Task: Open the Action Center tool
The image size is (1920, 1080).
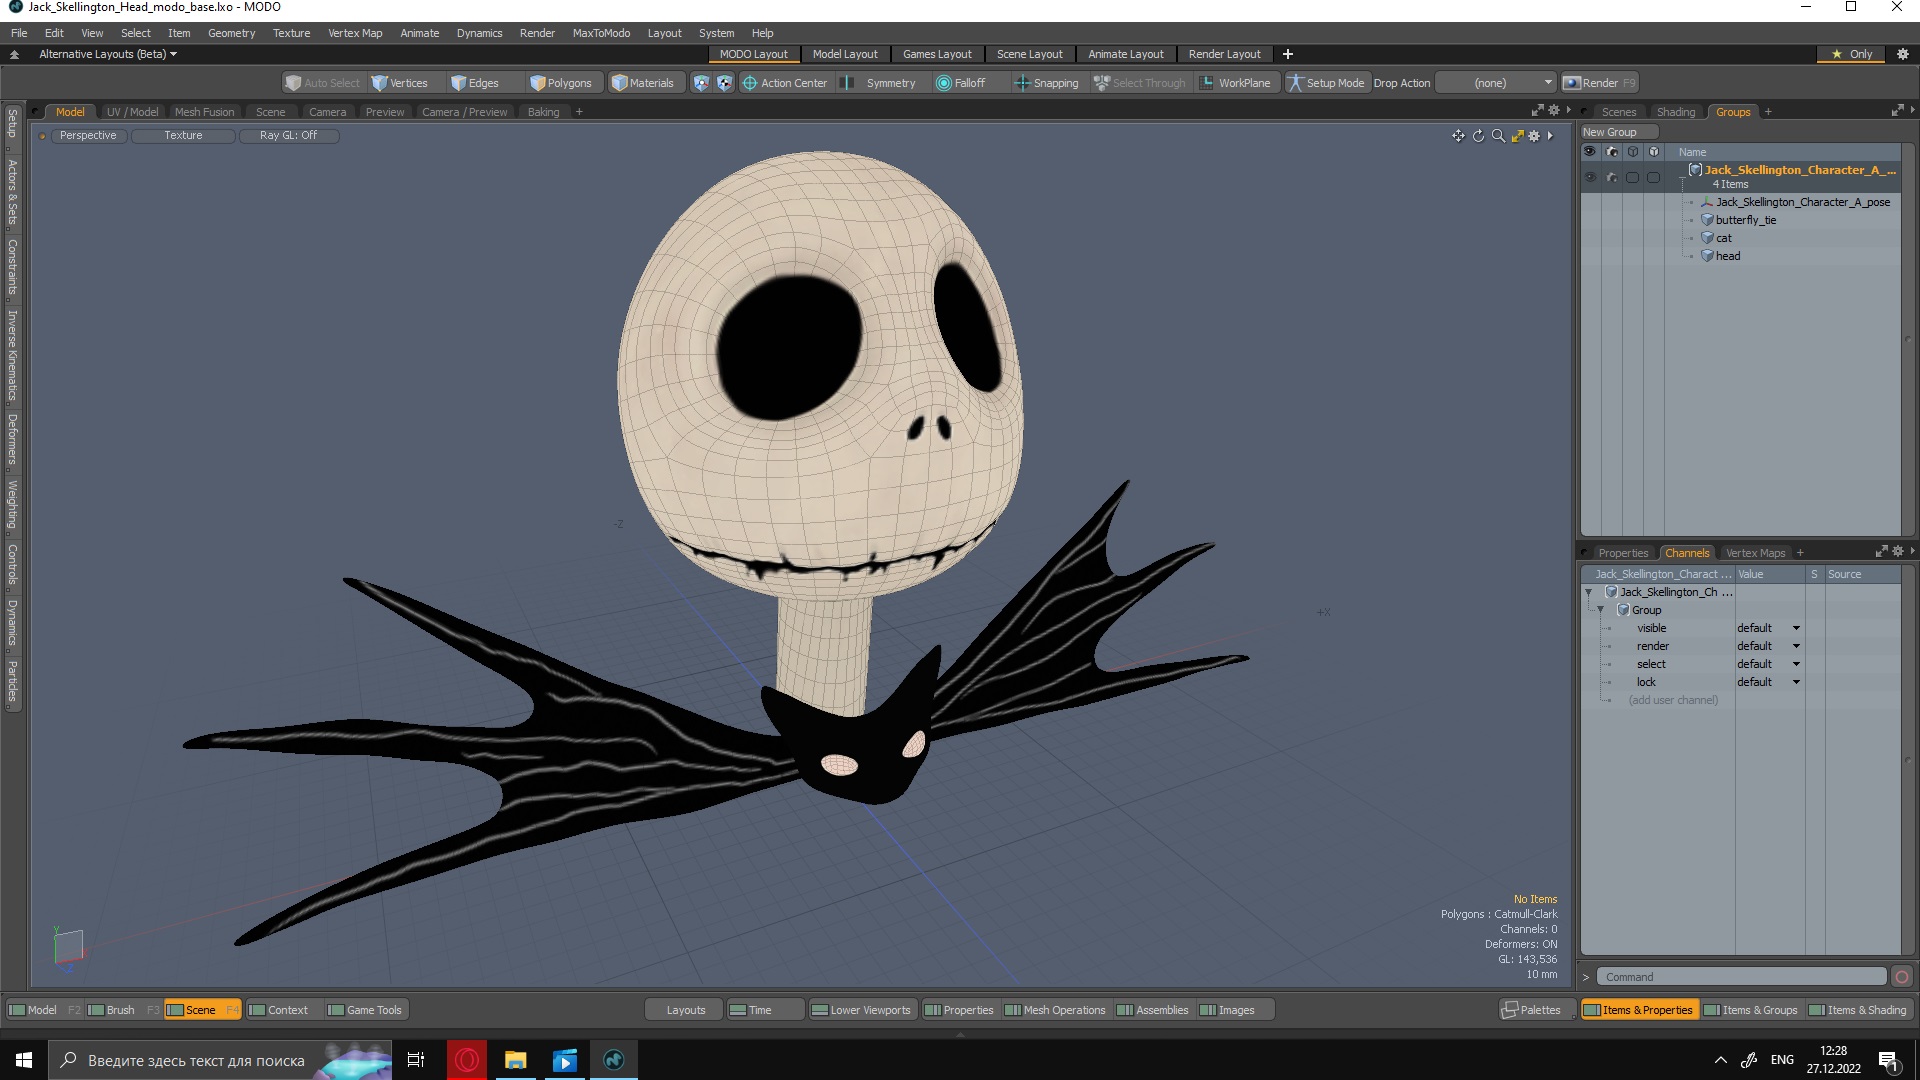Action: (785, 83)
